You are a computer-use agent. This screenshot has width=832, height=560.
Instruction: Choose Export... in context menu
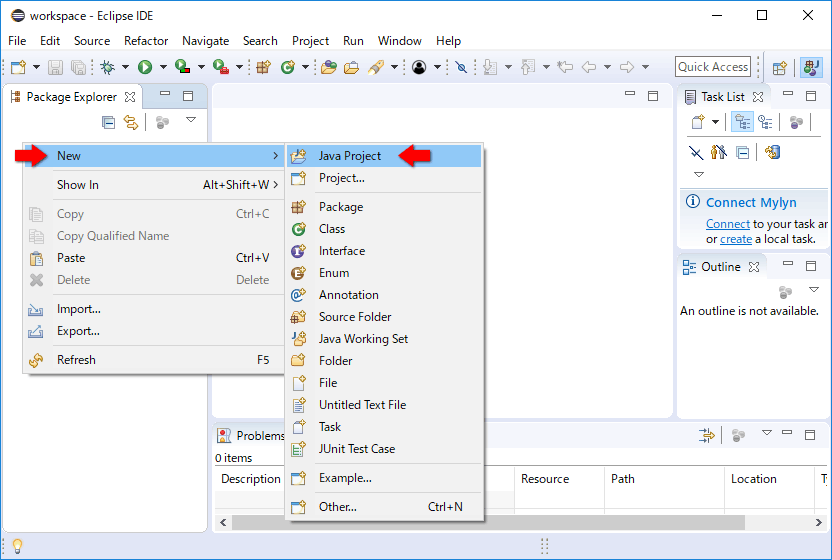pos(153,331)
